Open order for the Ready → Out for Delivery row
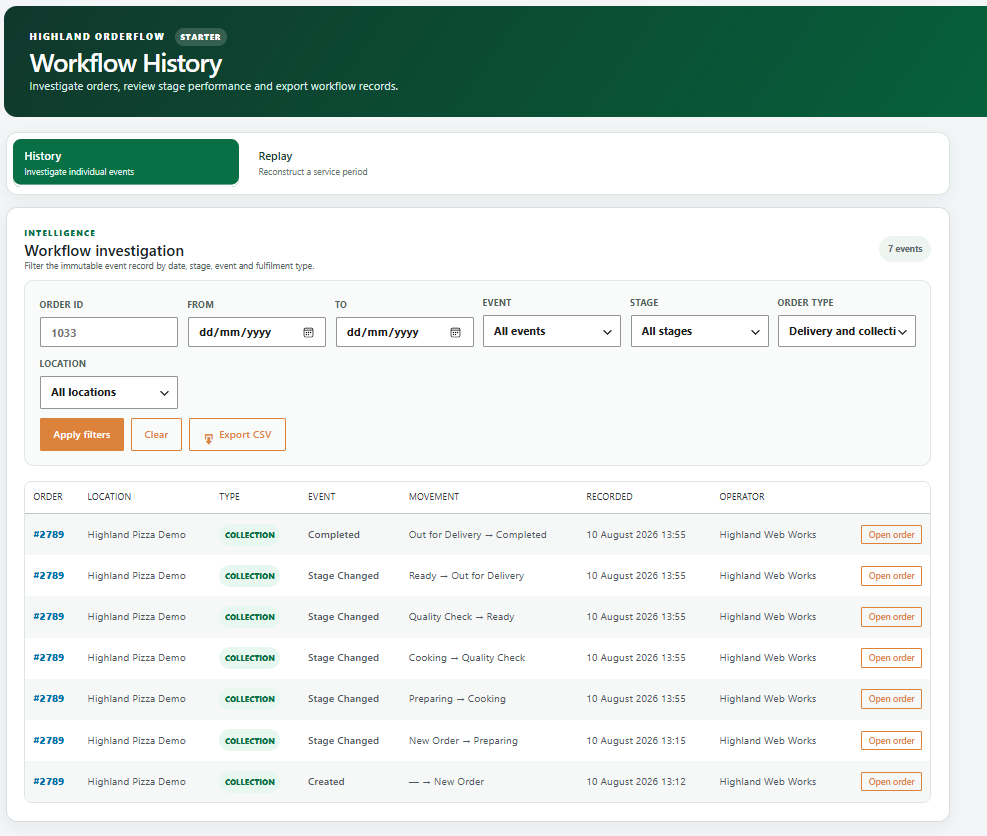Screen dimensions: 987x836 (x=891, y=575)
